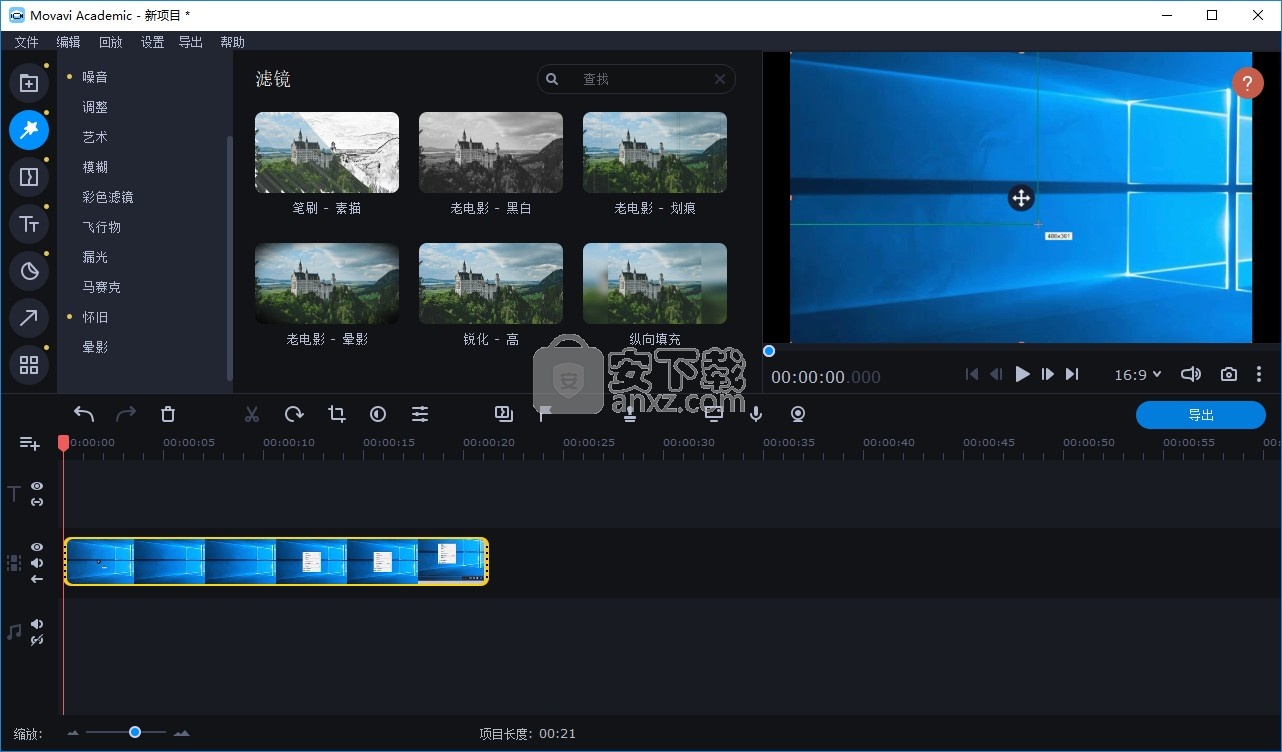This screenshot has width=1282, height=752.
Task: Open the 导出 menu in menu bar
Action: pyautogui.click(x=190, y=42)
